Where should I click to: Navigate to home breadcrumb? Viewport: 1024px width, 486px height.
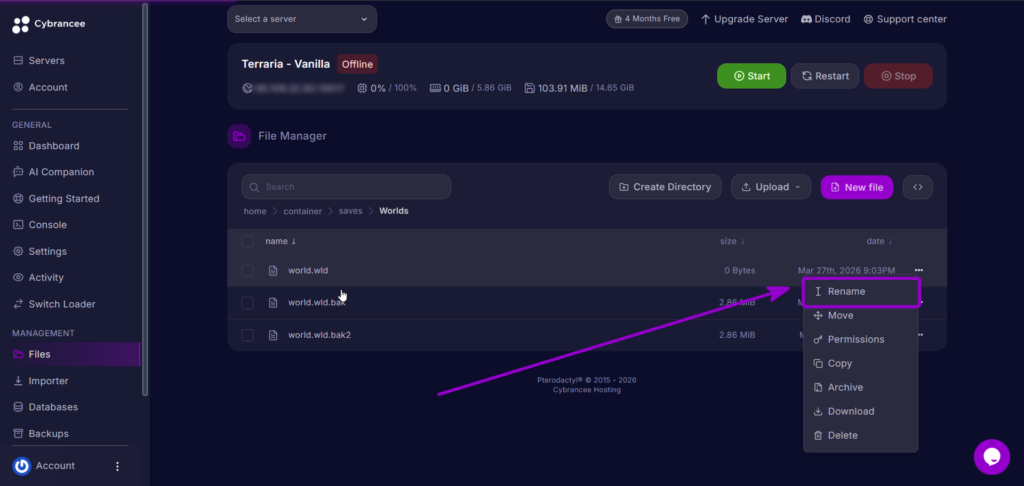pyautogui.click(x=255, y=211)
